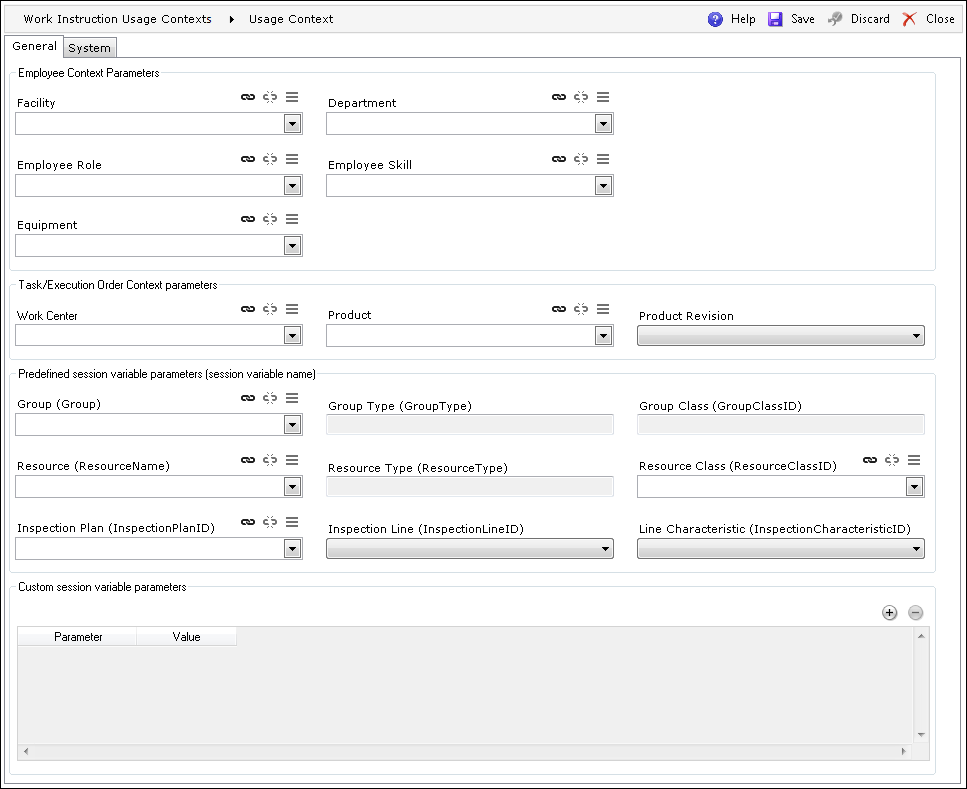The image size is (967, 789).
Task: Expand the Group (Group) dropdown
Action: [292, 425]
